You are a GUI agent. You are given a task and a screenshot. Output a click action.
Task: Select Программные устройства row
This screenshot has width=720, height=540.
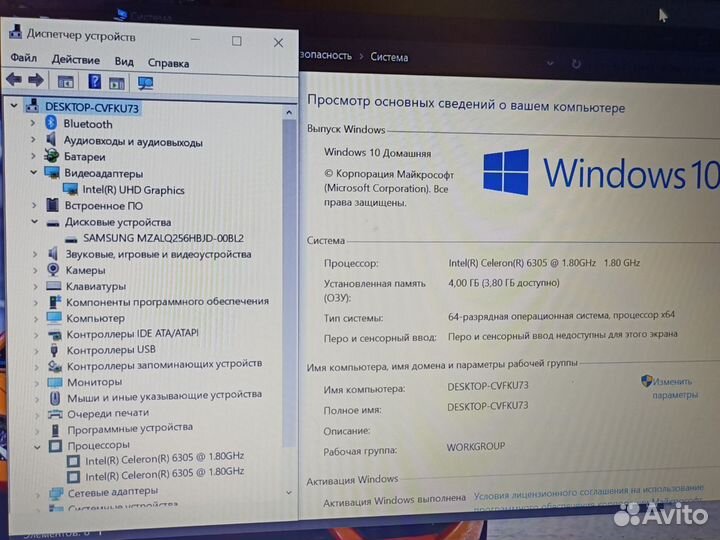pos(130,429)
